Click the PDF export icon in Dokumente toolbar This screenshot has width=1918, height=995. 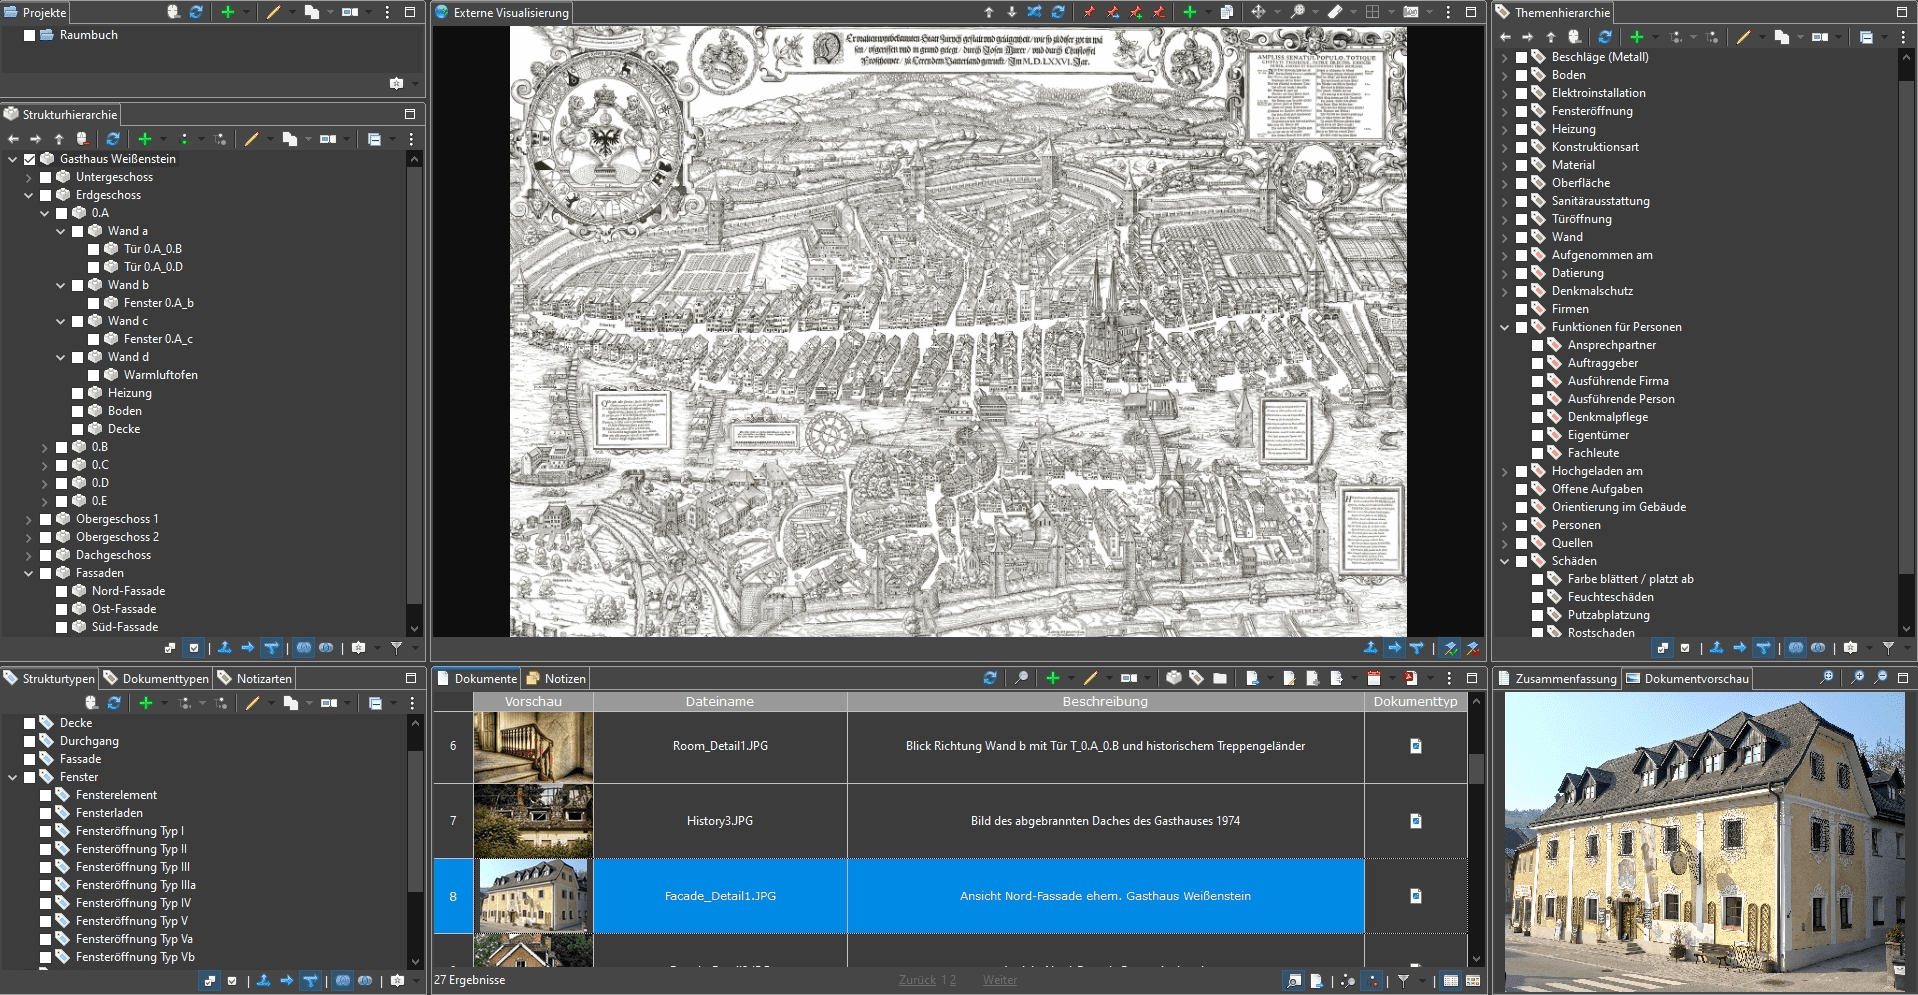click(1410, 678)
